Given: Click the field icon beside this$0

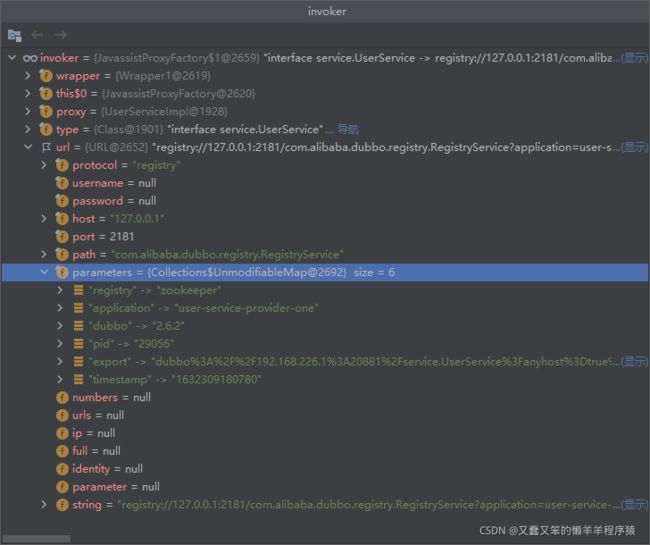Looking at the screenshot, I should click(x=46, y=94).
